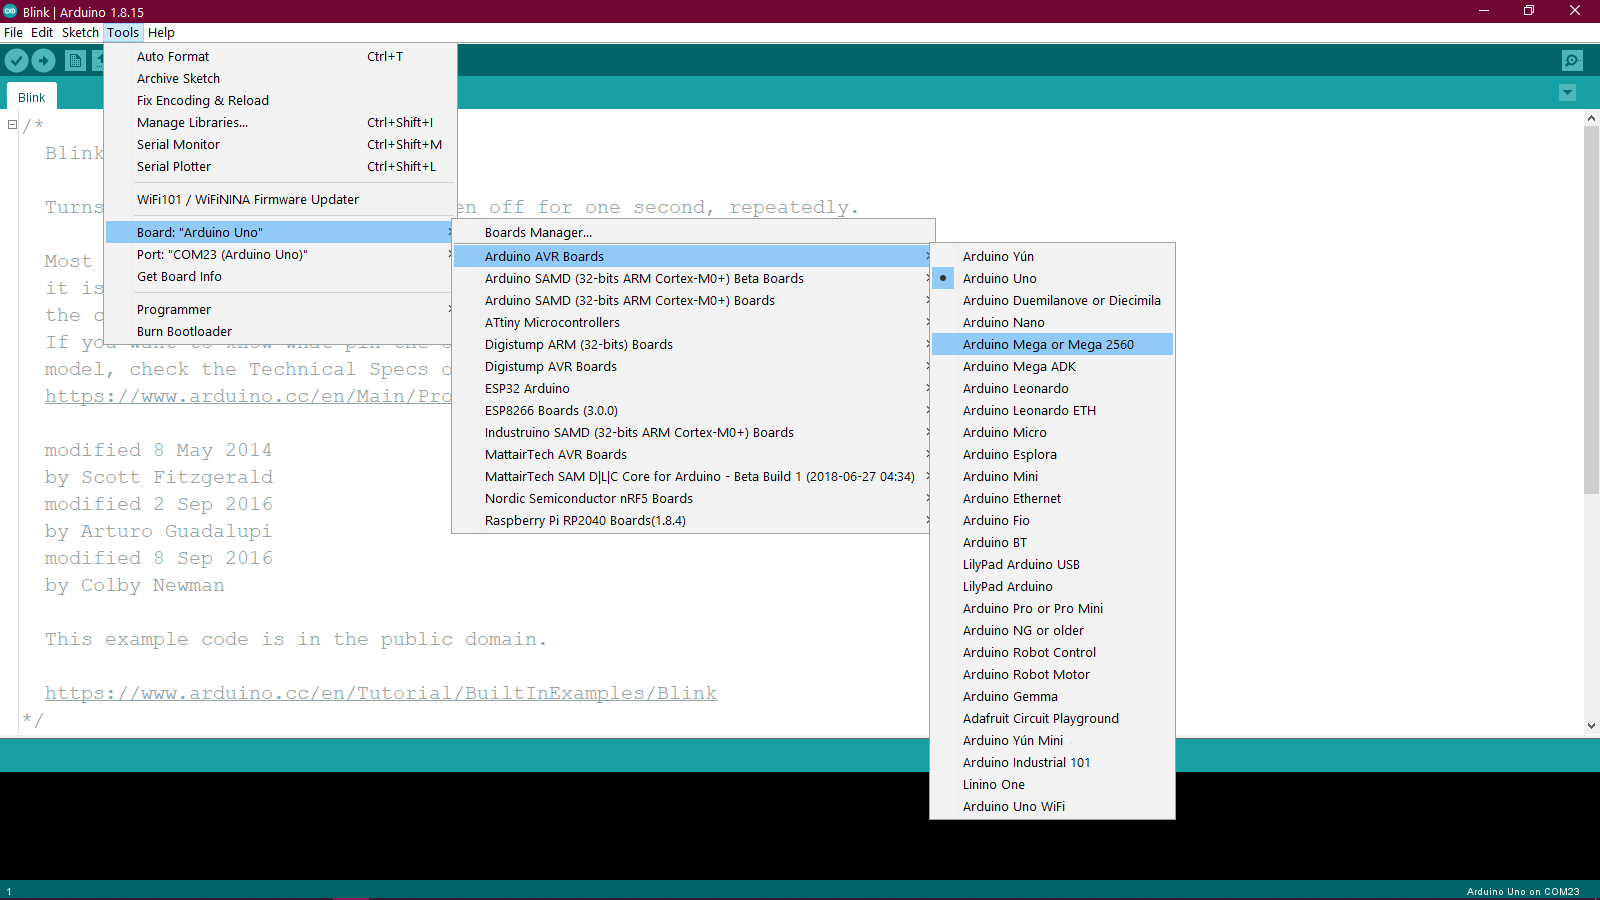The width and height of the screenshot is (1600, 900).
Task: Expand ESP32 Arduino submenu
Action: pyautogui.click(x=693, y=388)
